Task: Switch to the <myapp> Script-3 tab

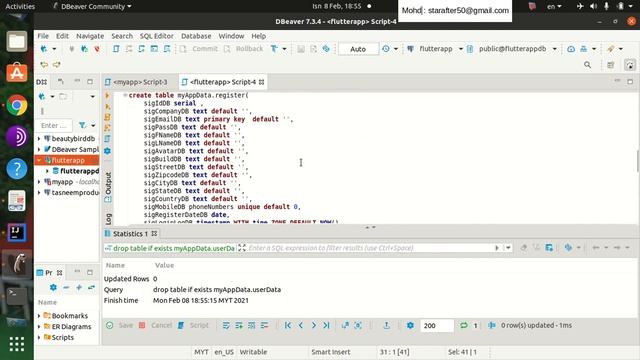Action: pyautogui.click(x=140, y=82)
